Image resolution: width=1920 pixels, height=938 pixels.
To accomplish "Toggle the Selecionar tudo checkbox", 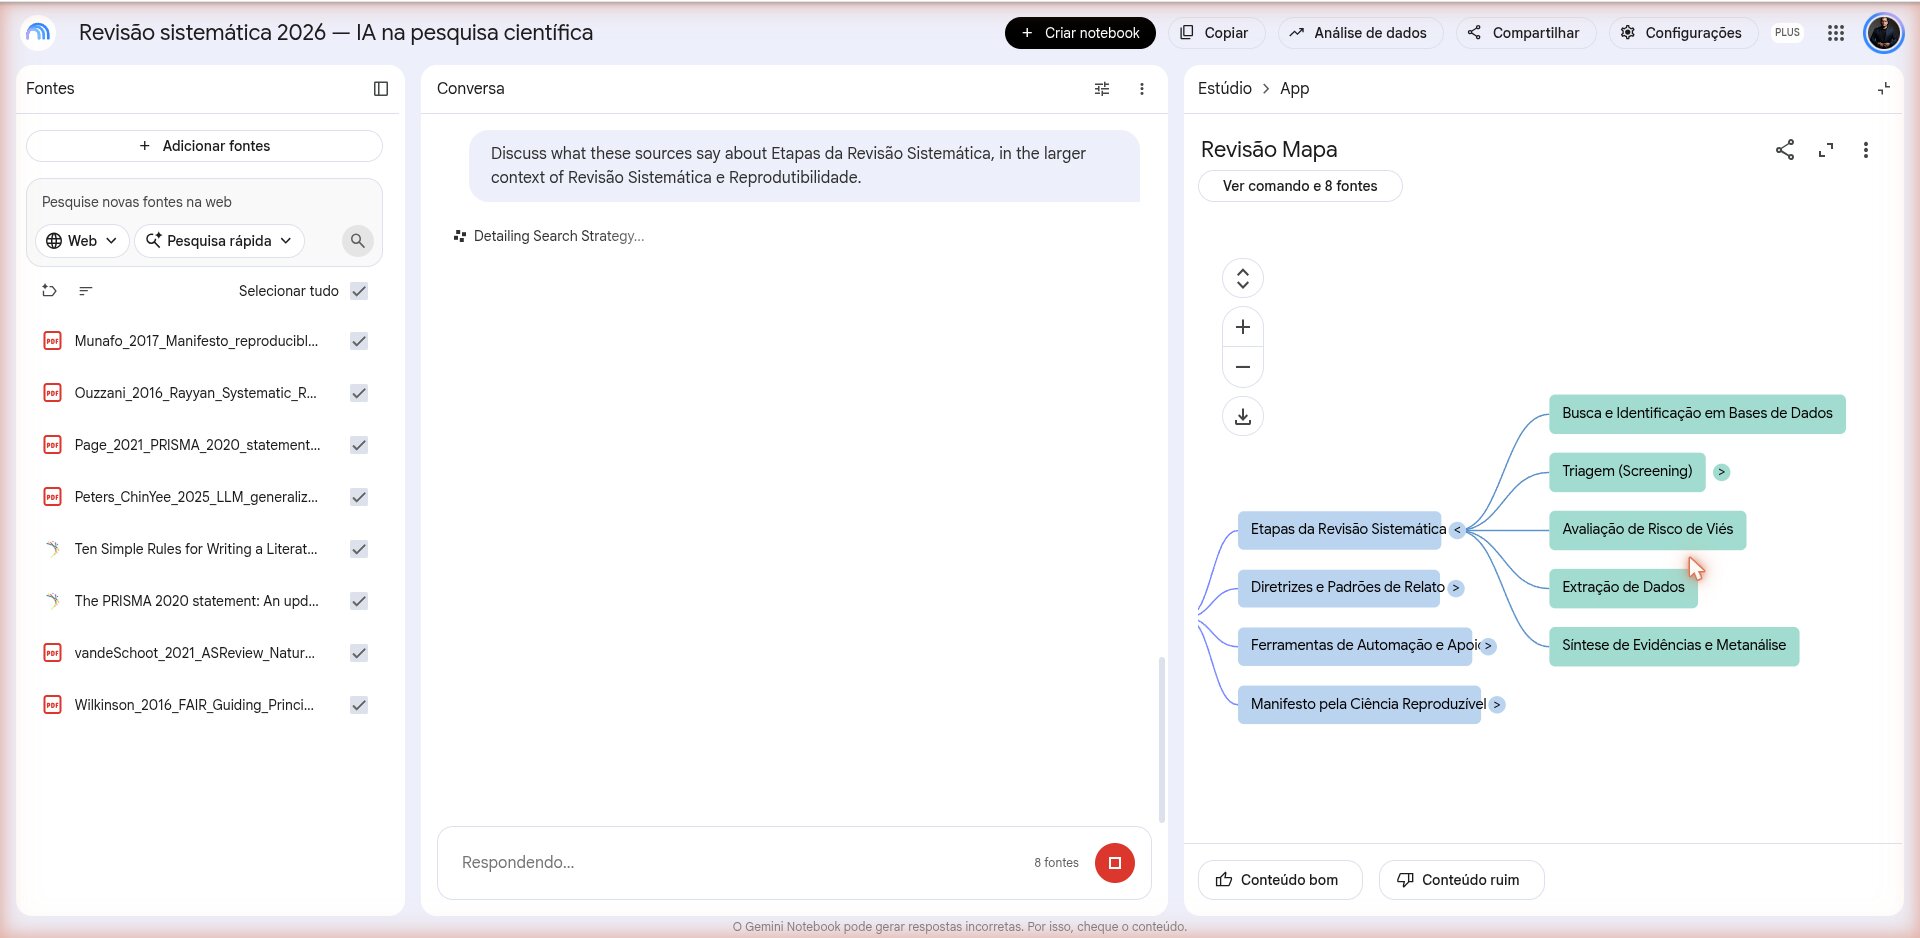I will [359, 291].
